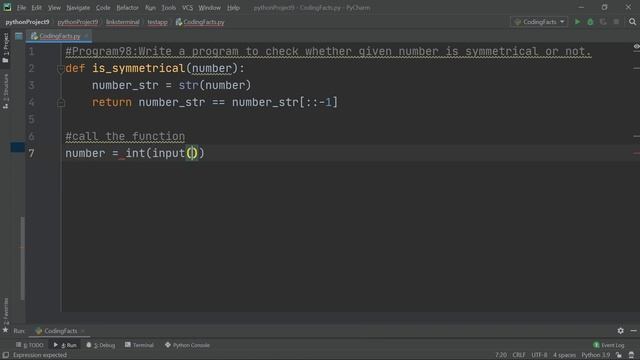Close the CodingFacts run tab
The image size is (640, 360).
[83, 331]
